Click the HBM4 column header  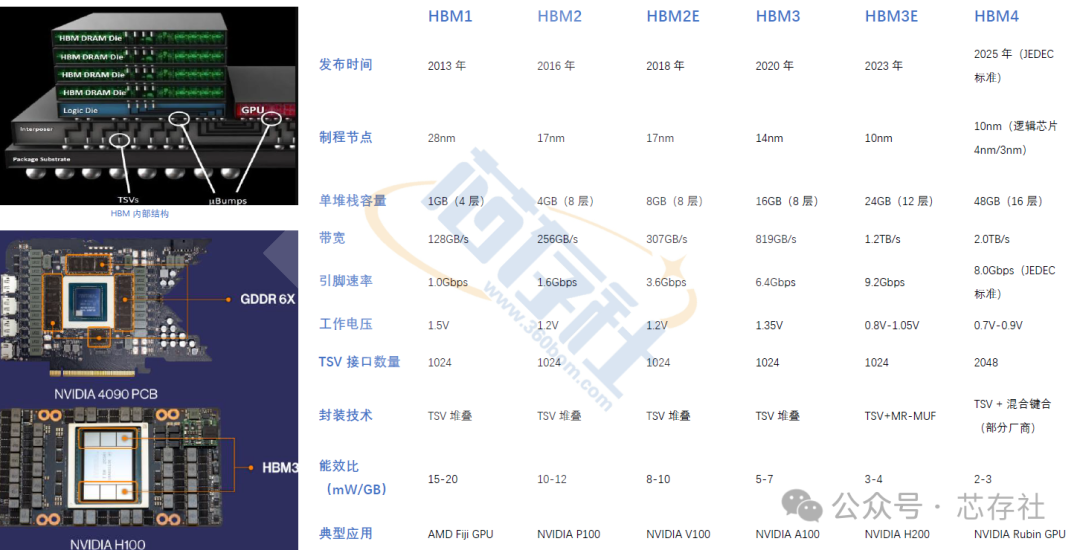pos(996,17)
